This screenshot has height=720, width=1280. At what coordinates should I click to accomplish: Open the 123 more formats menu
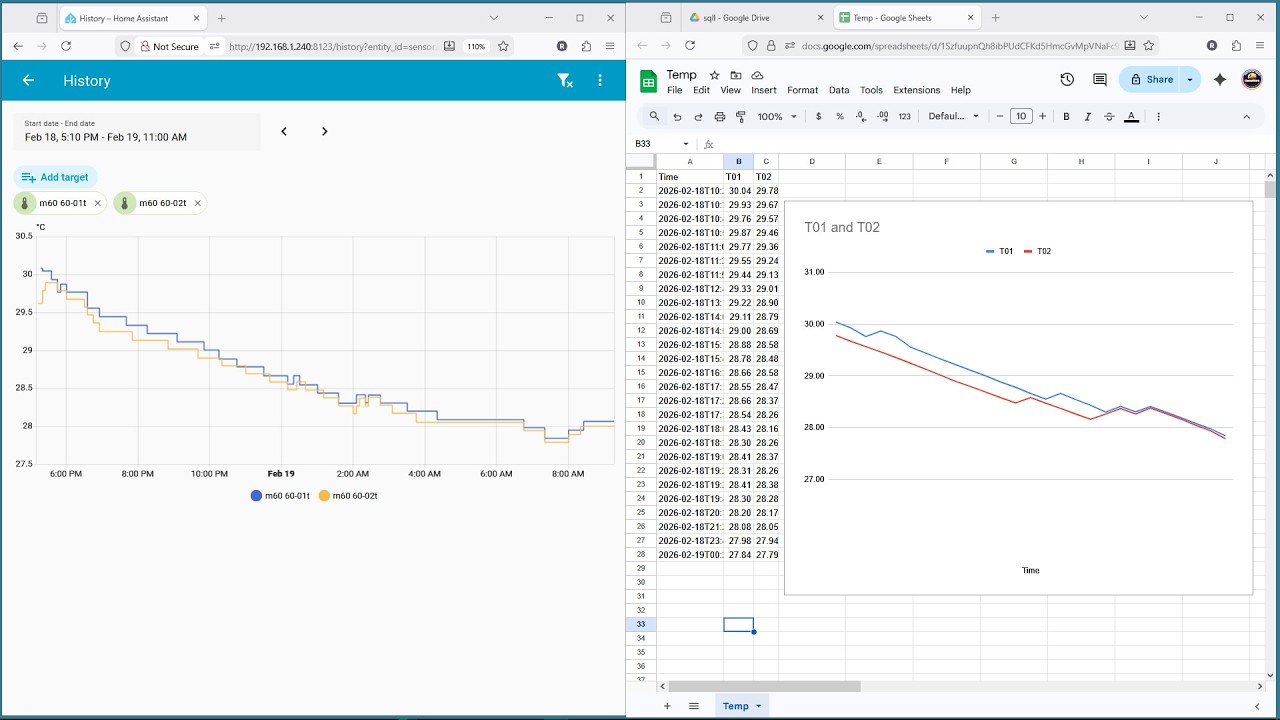(905, 116)
